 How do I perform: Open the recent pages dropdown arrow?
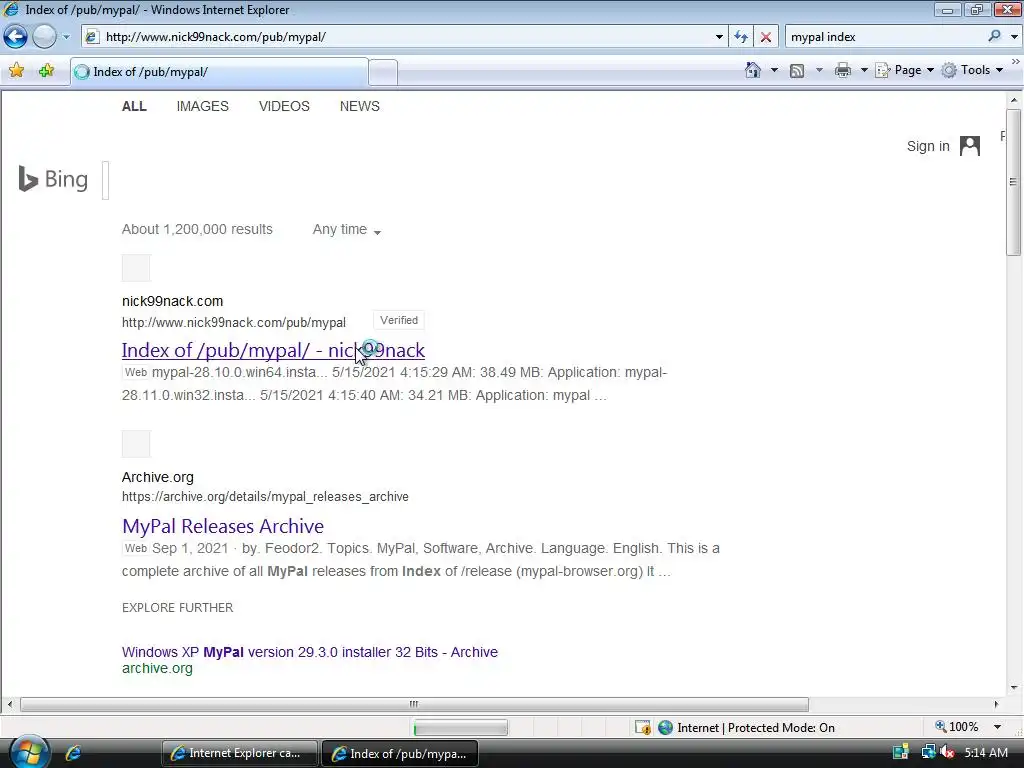click(66, 37)
